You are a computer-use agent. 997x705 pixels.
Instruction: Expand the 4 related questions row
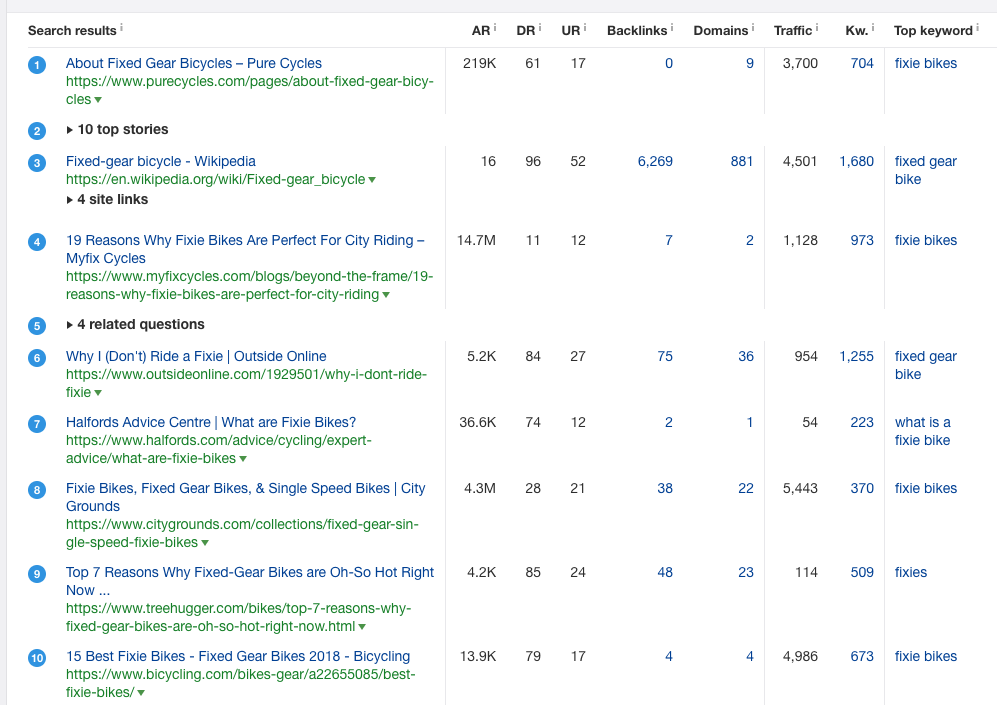135,325
